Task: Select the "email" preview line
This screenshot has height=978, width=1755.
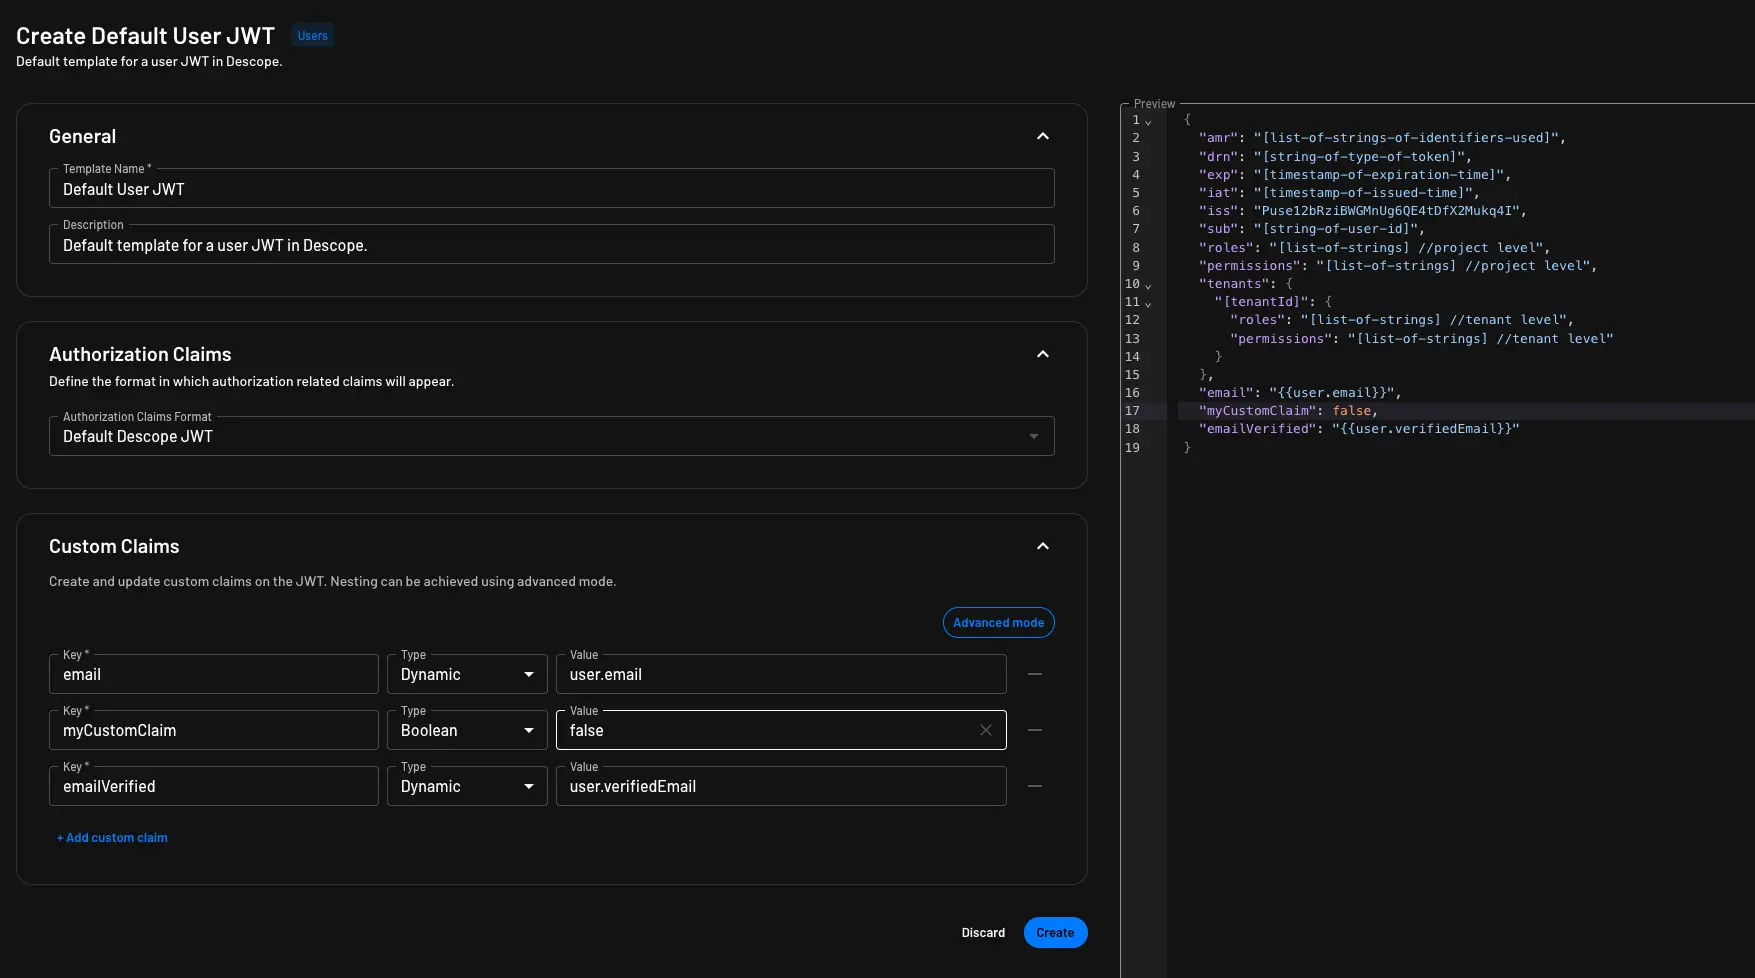Action: [1300, 393]
